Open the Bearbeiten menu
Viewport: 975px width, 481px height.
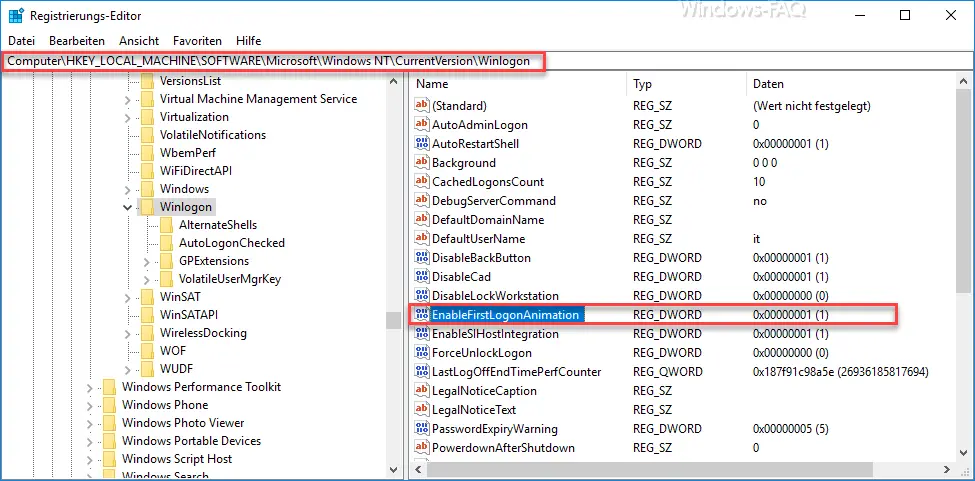pos(77,41)
